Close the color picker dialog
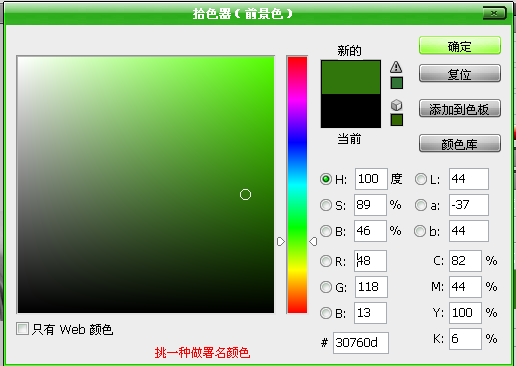The image size is (516, 366). [494, 13]
